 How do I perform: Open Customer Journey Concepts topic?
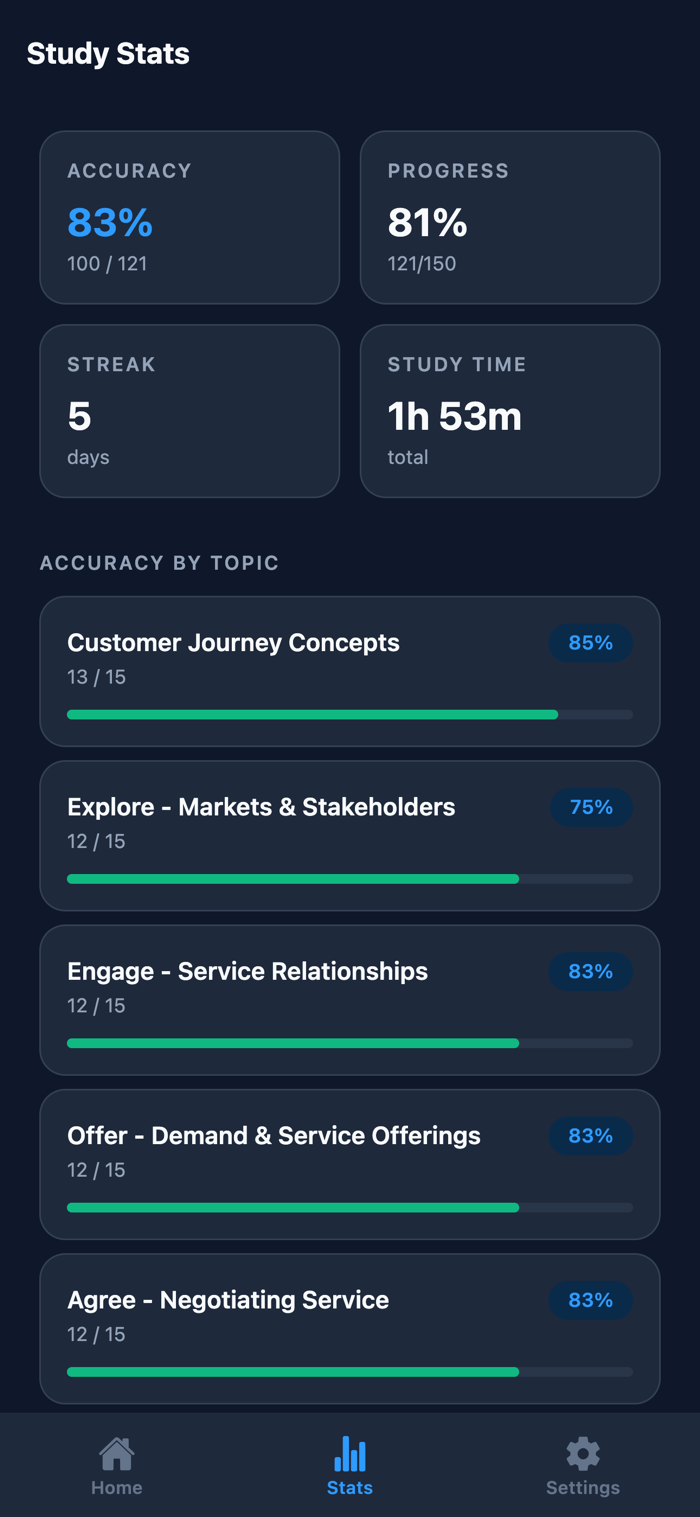350,671
